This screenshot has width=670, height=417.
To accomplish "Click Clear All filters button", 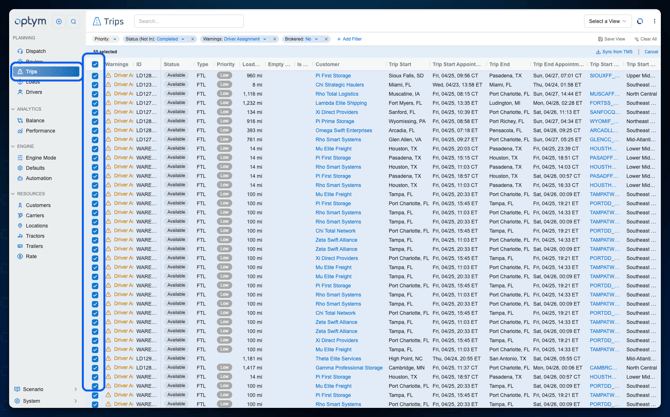I will (646, 39).
